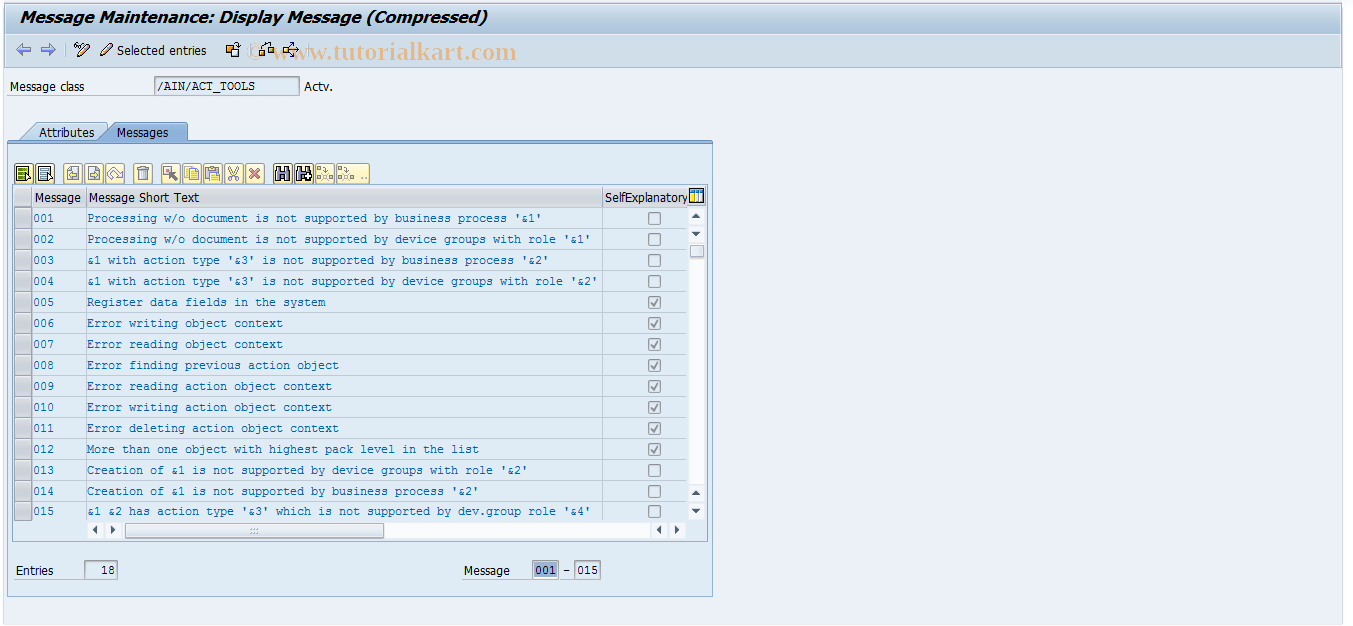Click the red X cancel icon
The image size is (1353, 626).
[255, 174]
